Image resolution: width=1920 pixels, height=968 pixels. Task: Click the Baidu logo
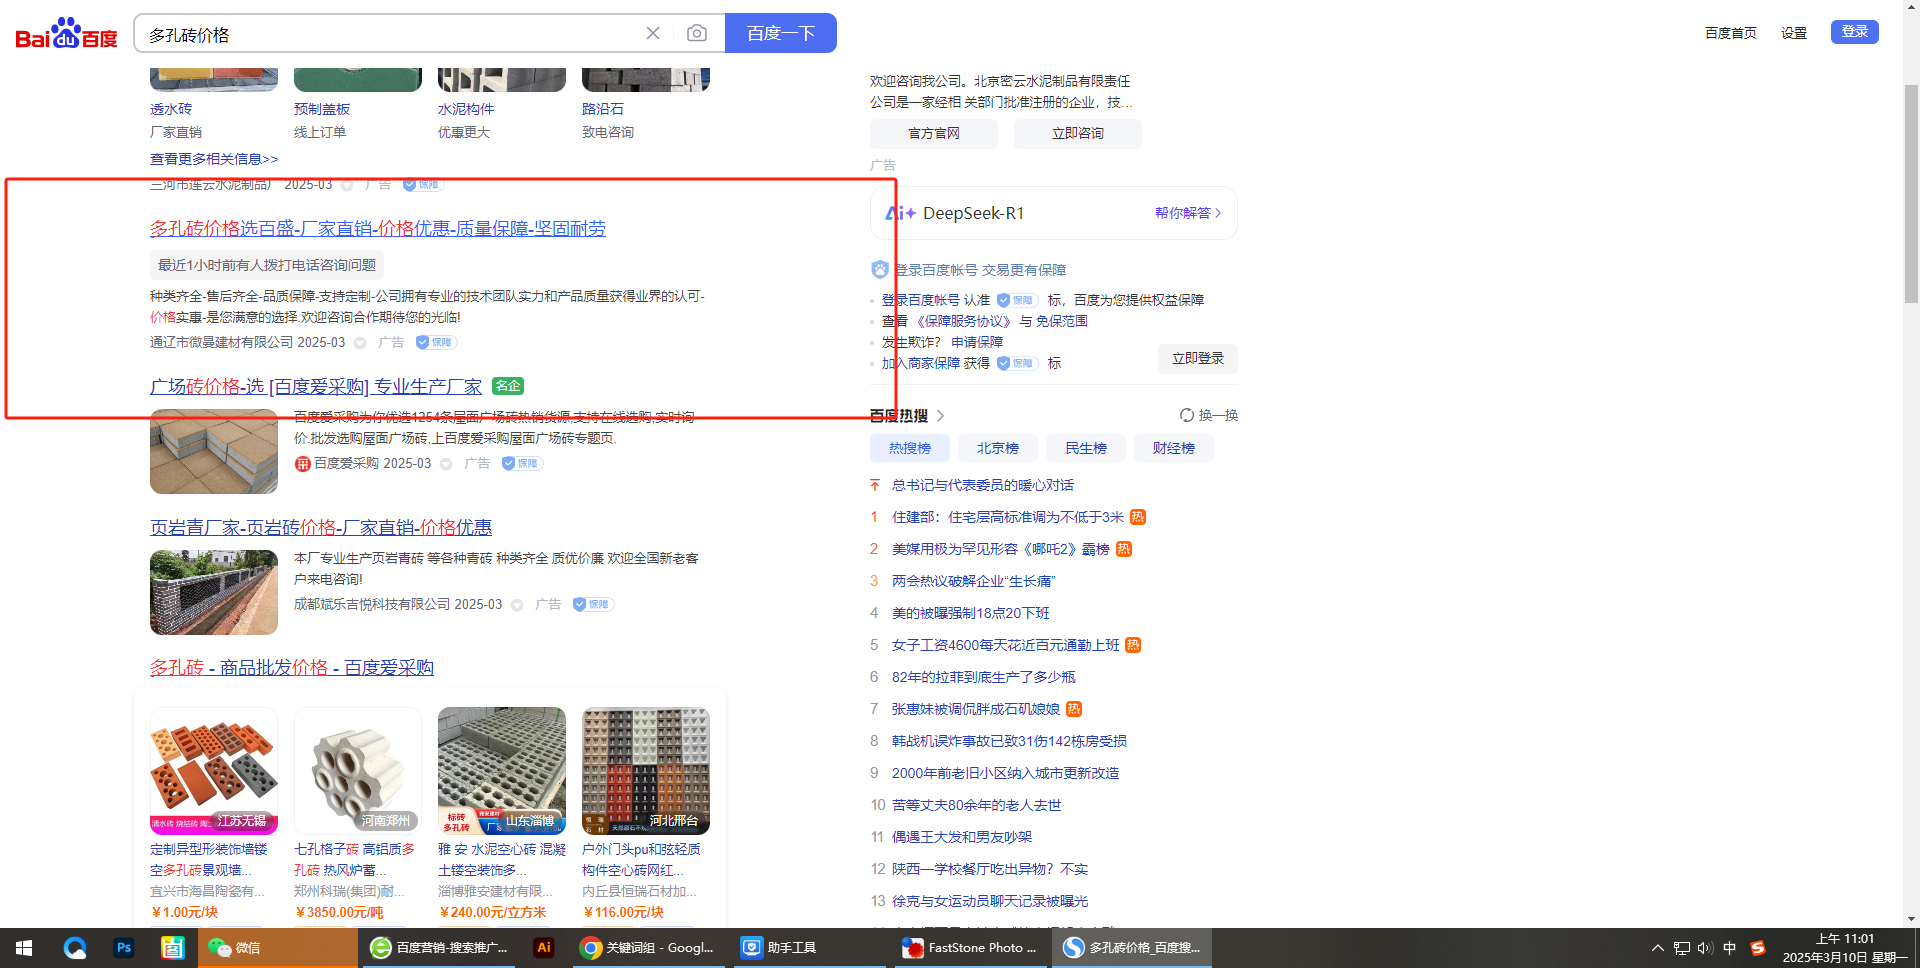[66, 34]
